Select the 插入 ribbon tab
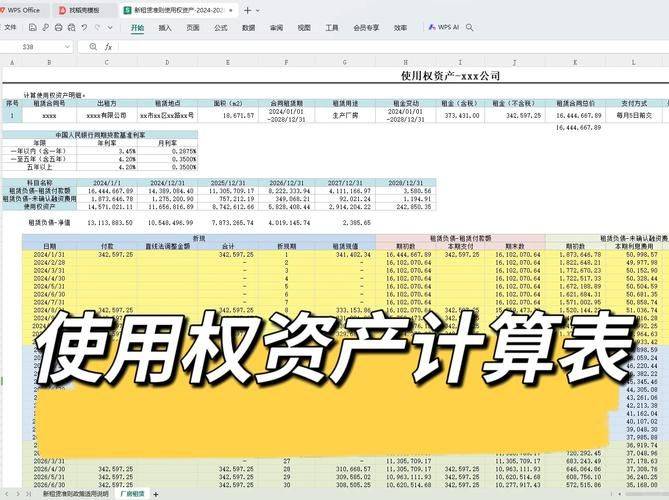Viewport: 669px width, 500px height. point(165,28)
